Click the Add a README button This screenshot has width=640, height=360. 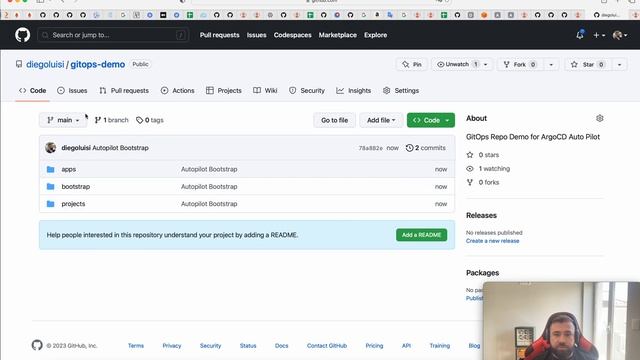[421, 235]
